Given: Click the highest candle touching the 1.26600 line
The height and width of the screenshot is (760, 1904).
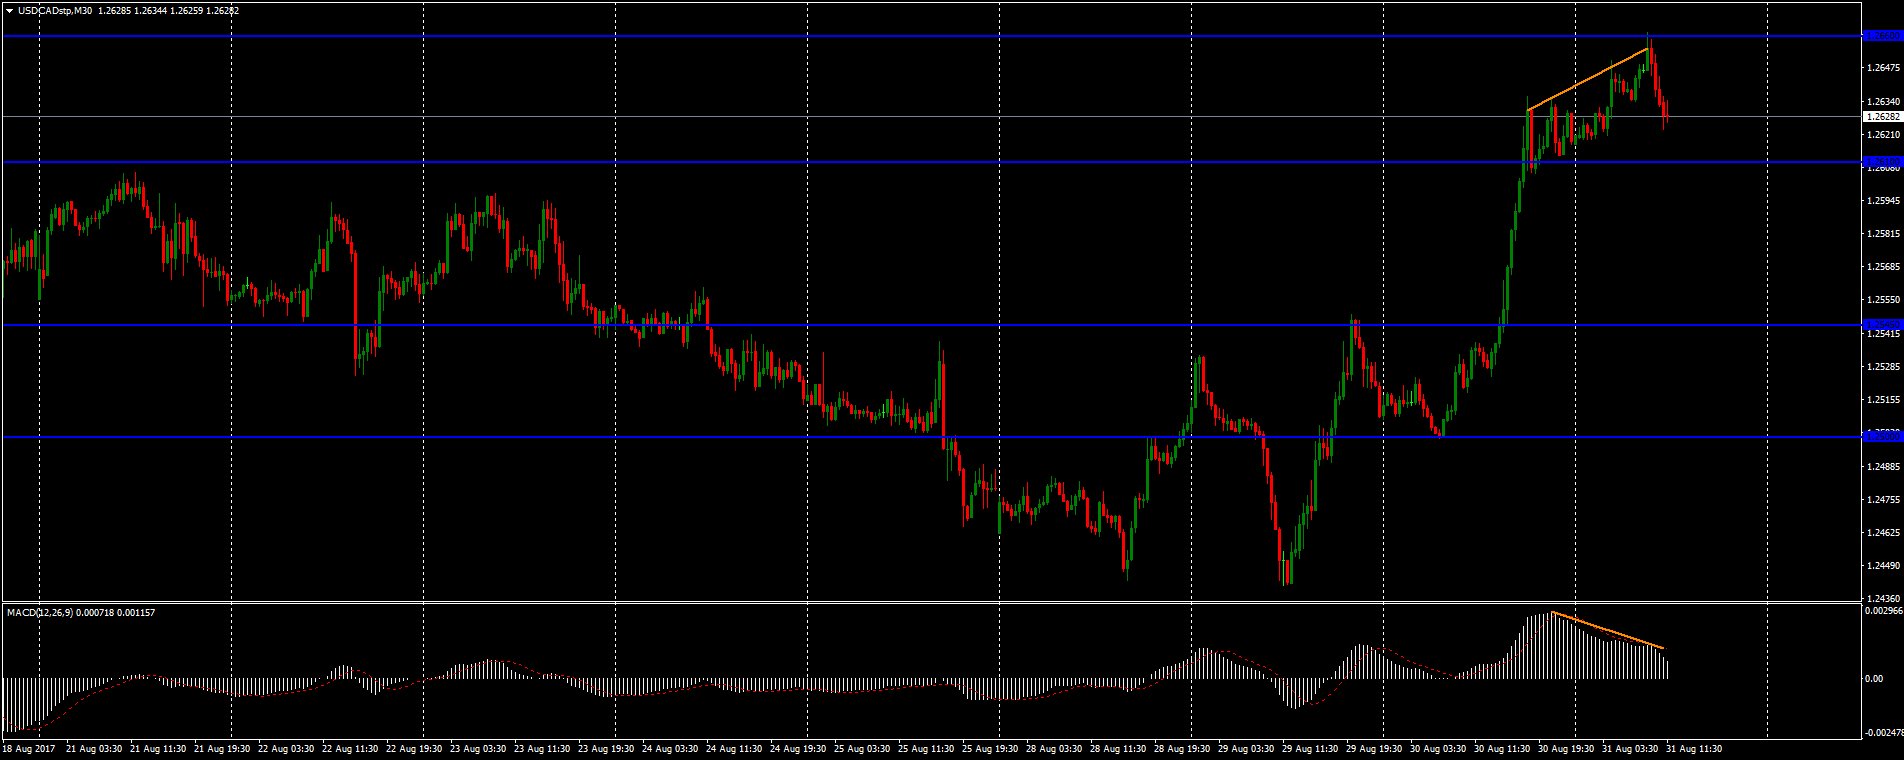Looking at the screenshot, I should pos(1649,50).
